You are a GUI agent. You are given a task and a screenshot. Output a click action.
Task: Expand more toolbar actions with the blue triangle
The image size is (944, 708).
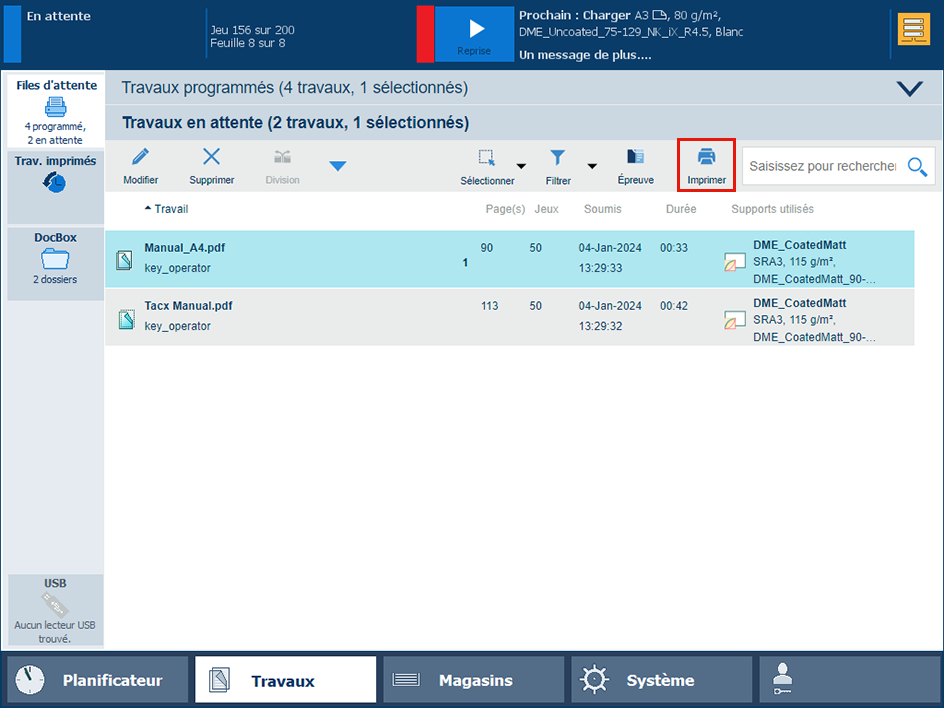click(x=338, y=166)
